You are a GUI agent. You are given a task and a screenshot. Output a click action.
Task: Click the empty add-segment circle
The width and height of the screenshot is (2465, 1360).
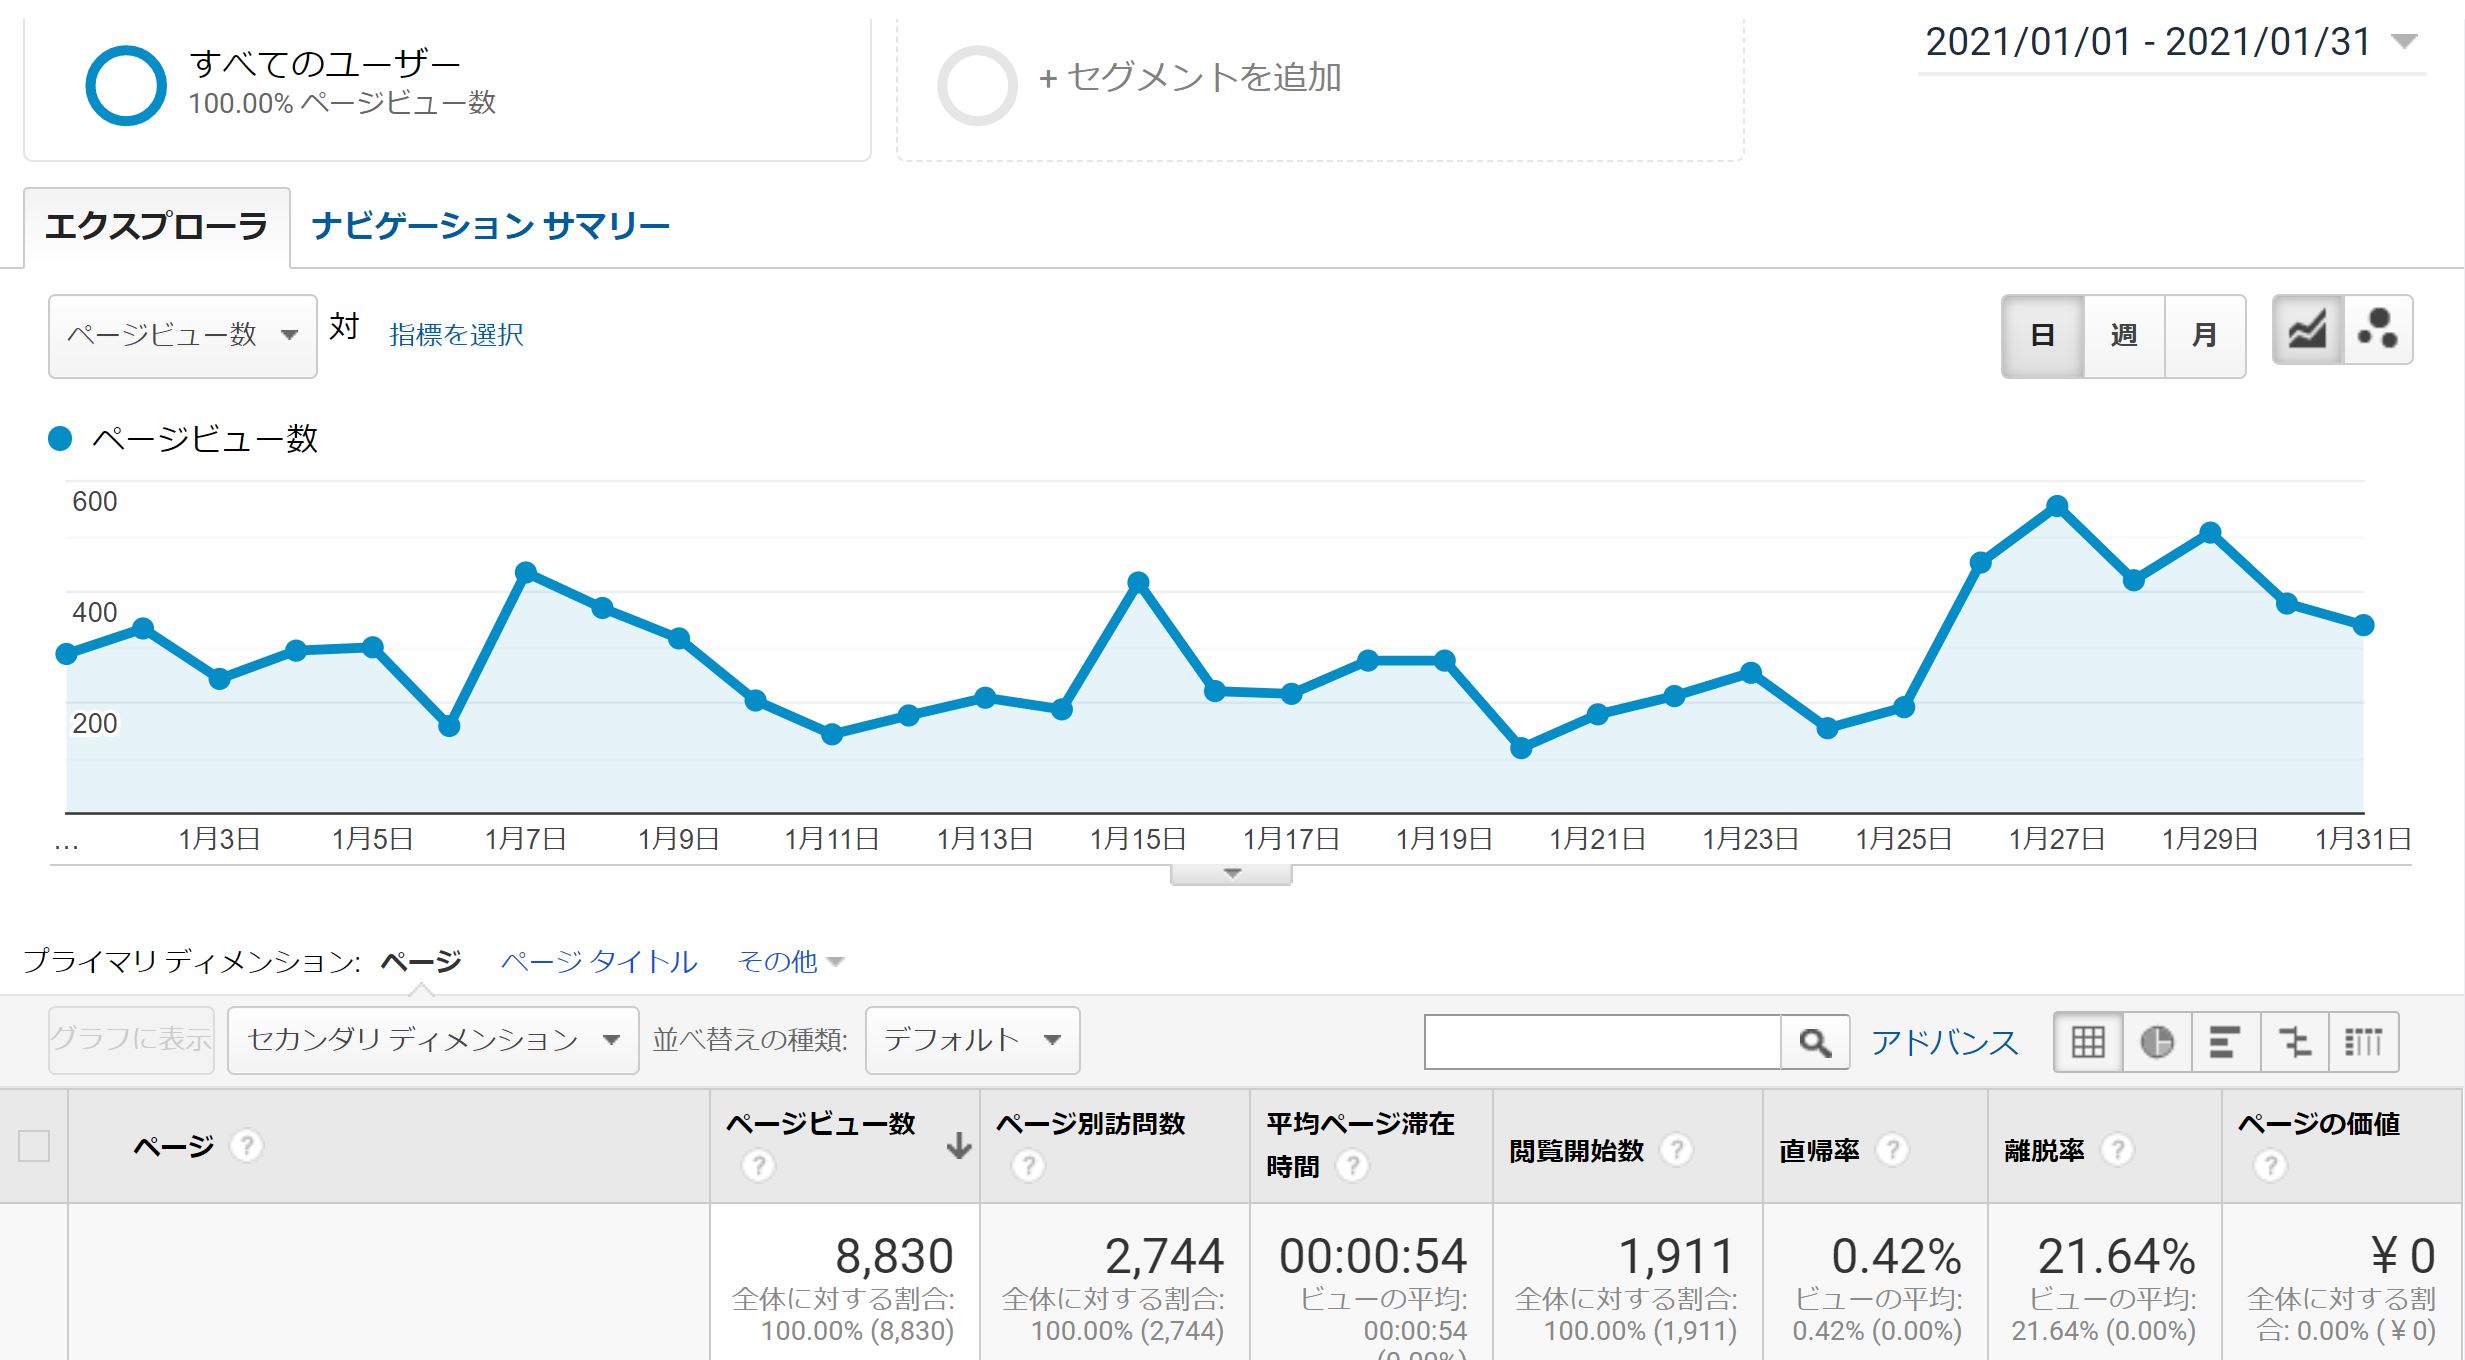pyautogui.click(x=977, y=86)
